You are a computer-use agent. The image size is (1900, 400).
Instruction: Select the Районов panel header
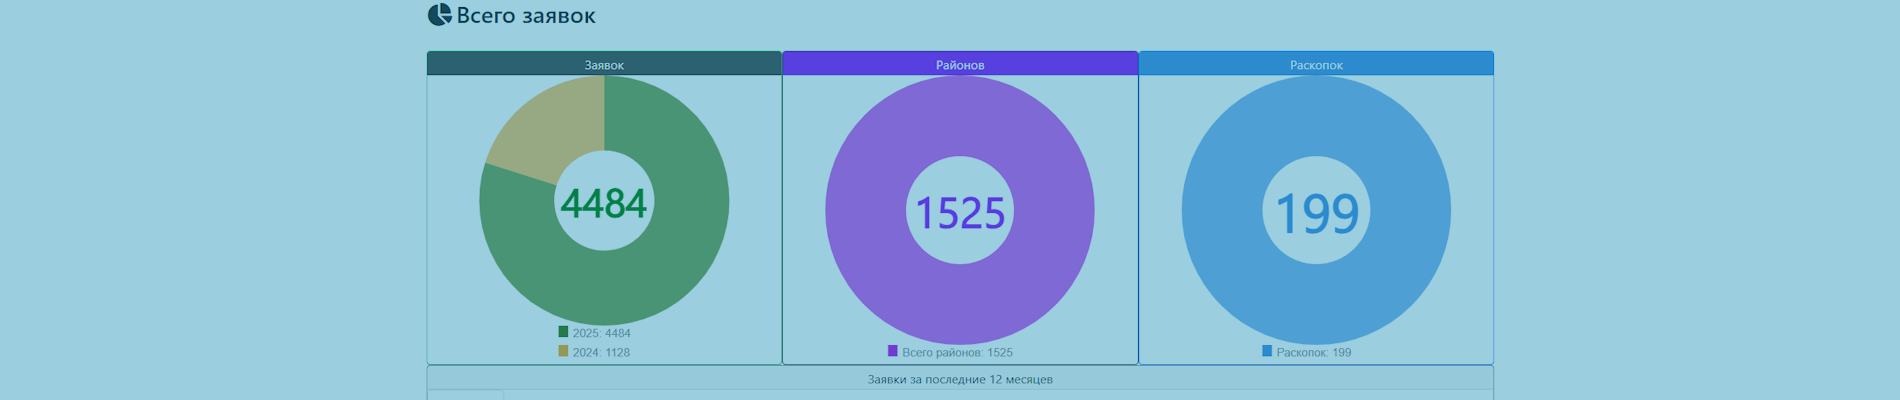[x=960, y=65]
